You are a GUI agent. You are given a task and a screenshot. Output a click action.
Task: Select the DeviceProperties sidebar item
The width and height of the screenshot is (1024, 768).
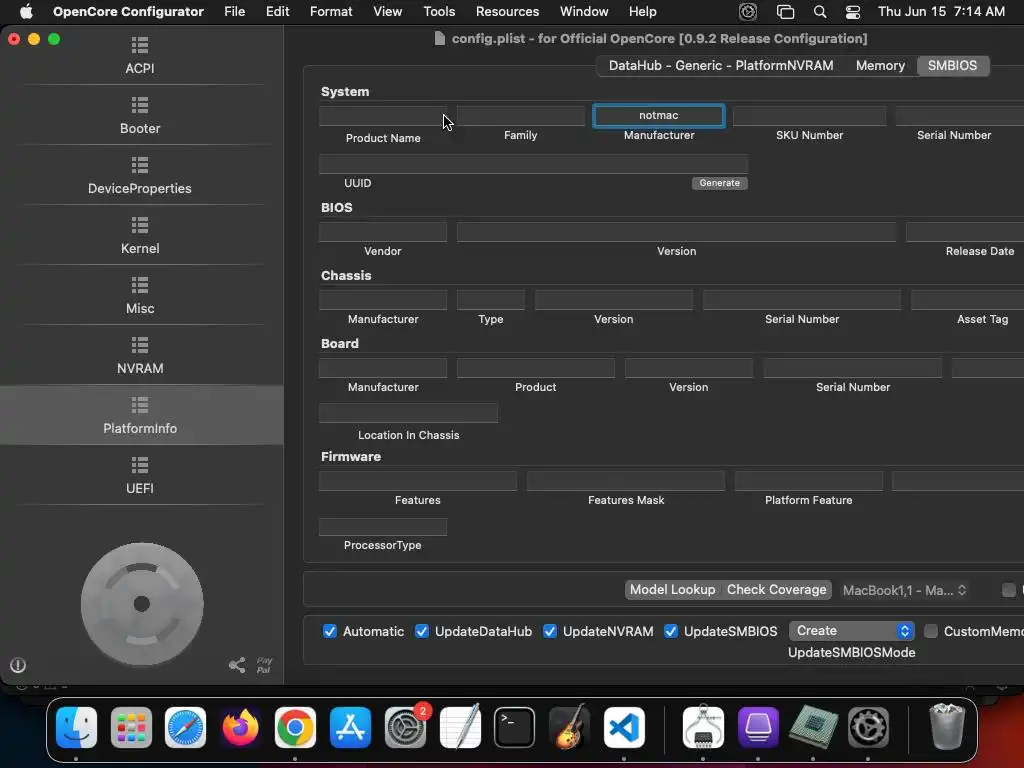point(140,176)
